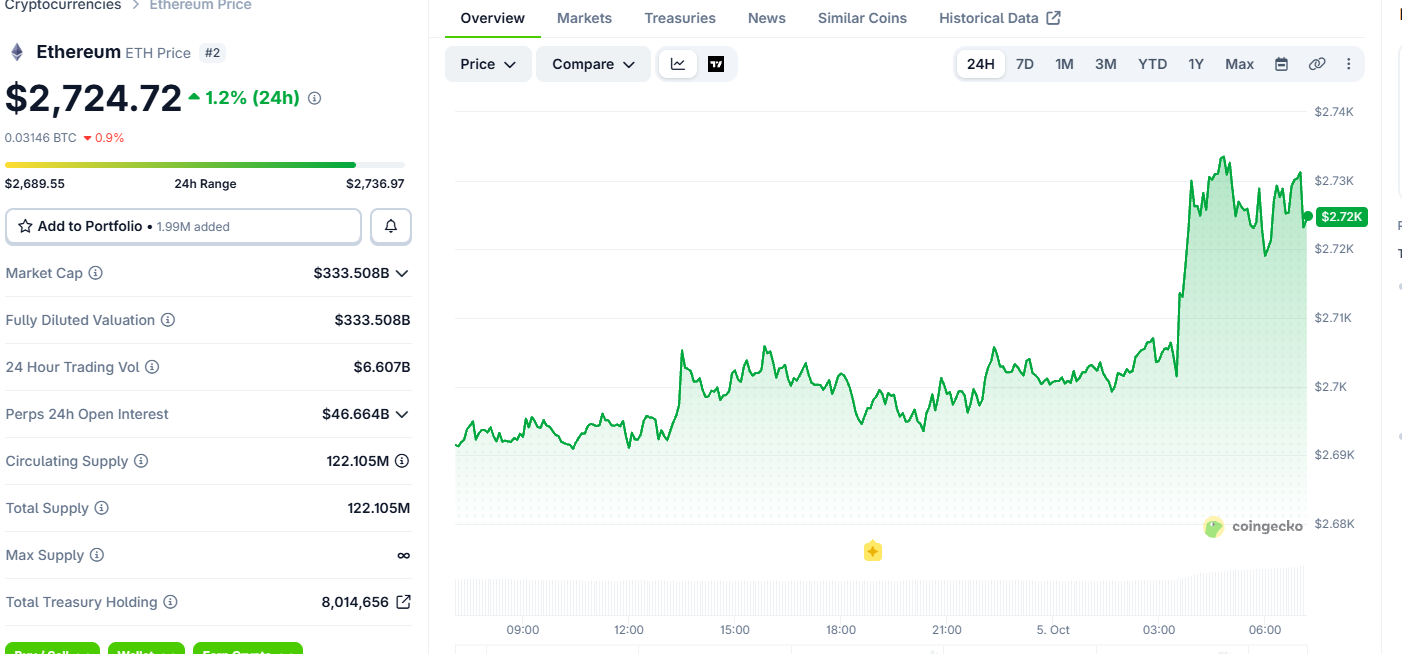1402x654 pixels.
Task: Click the 122.105M total supply value
Action: 379,508
